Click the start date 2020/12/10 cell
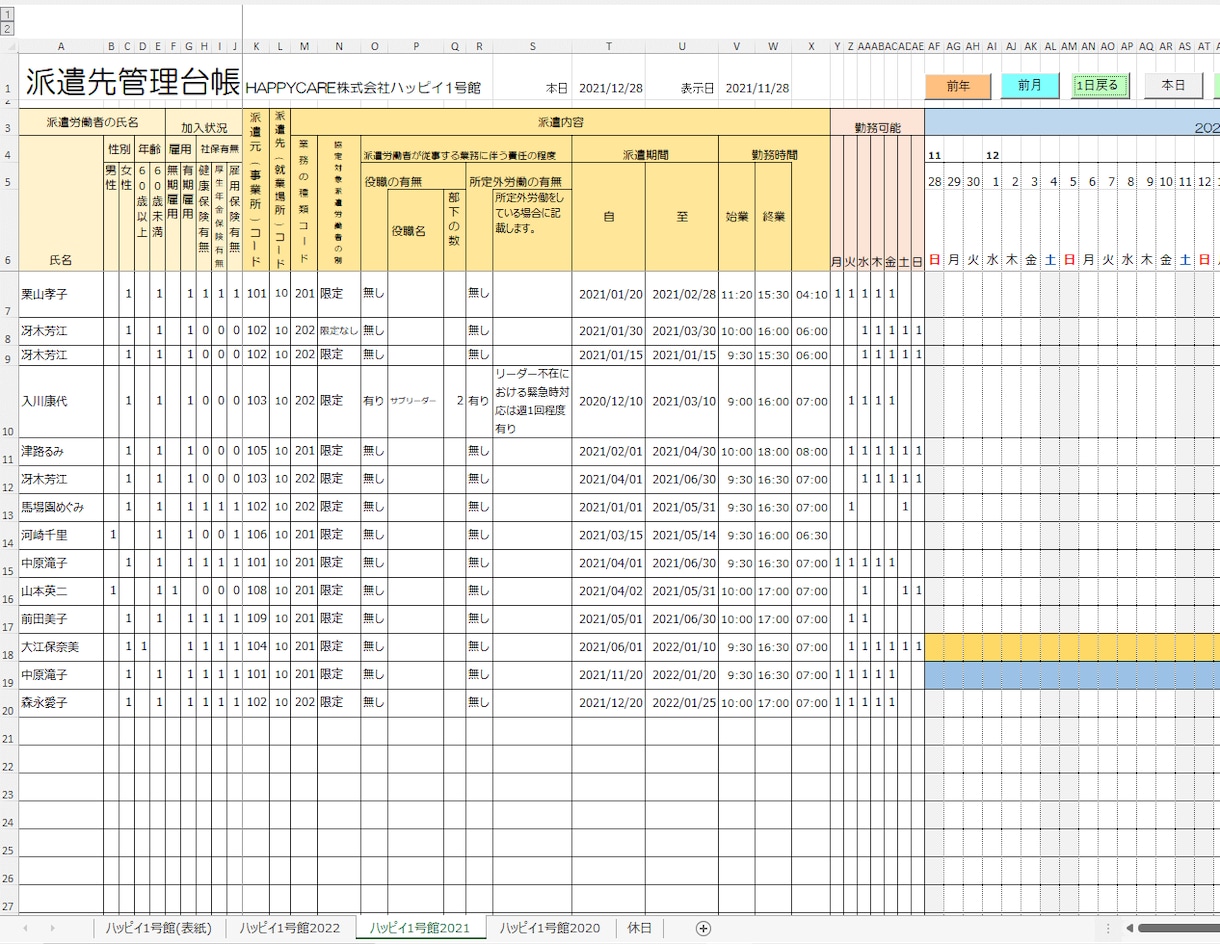 608,401
